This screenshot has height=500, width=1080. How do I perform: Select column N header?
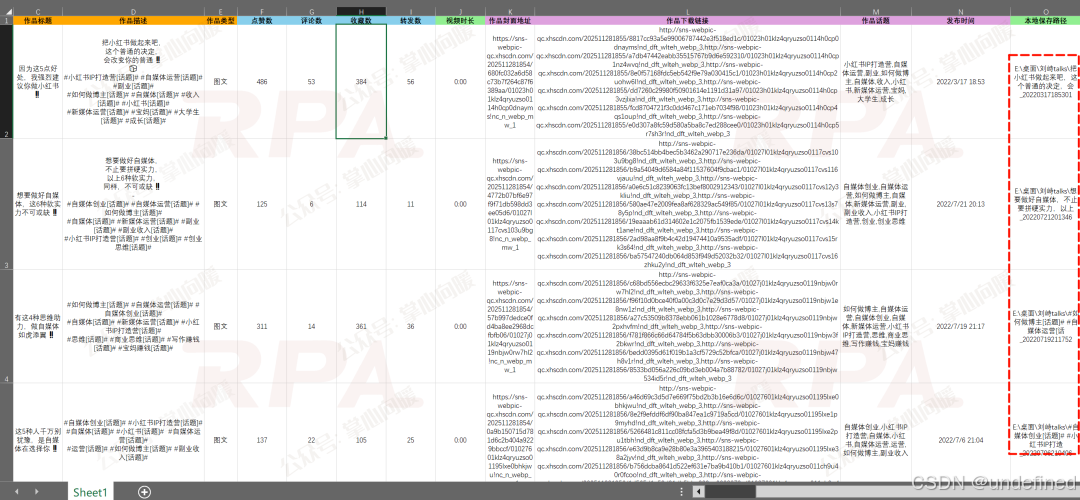tap(960, 12)
